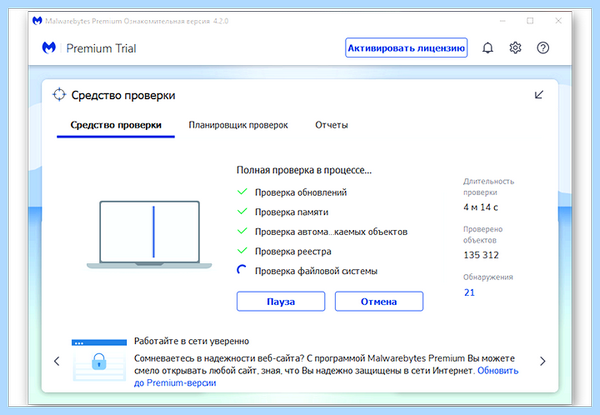Collapse scanner panel with diagonal arrow icon
This screenshot has height=415, width=600.
coord(539,94)
